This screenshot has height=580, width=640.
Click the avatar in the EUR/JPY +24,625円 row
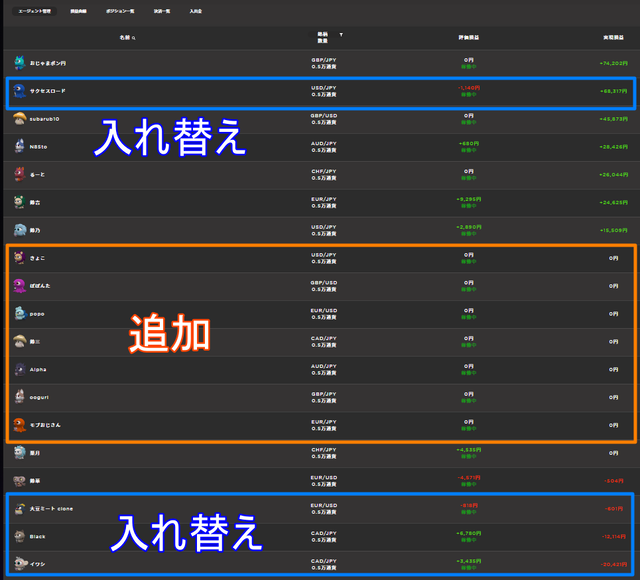(19, 202)
